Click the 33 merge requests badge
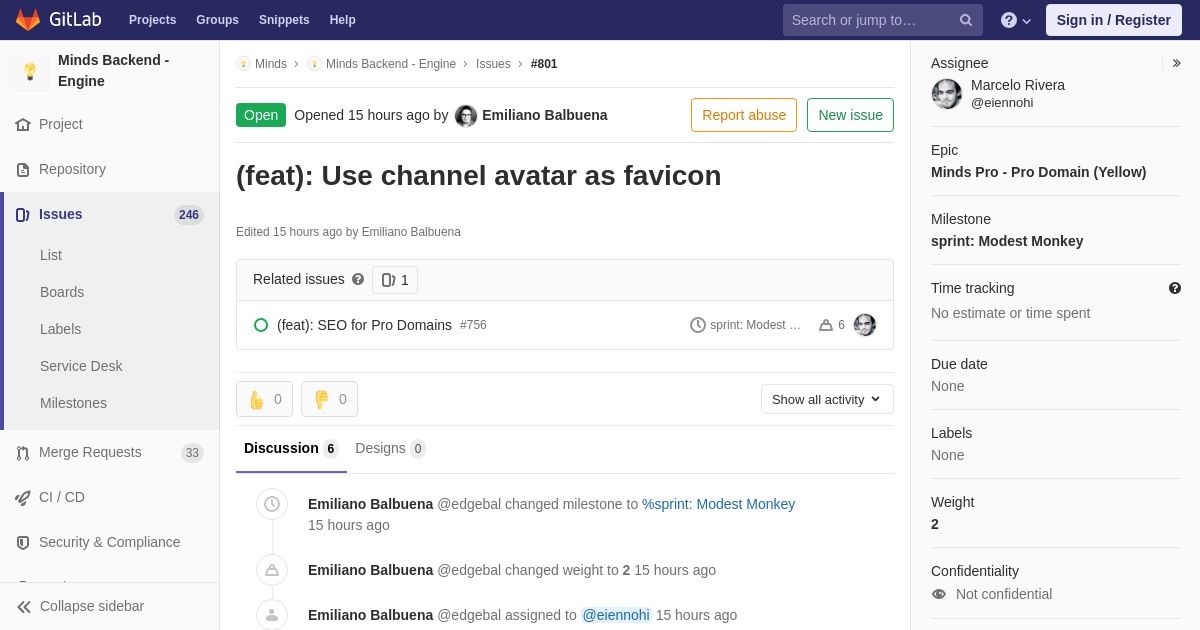Viewport: 1200px width, 630px height. click(x=192, y=453)
